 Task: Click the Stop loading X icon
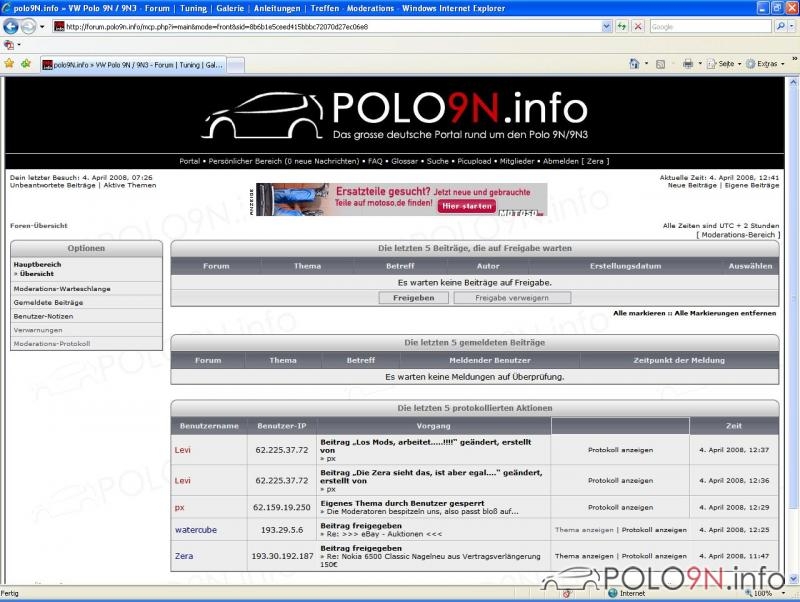637,27
